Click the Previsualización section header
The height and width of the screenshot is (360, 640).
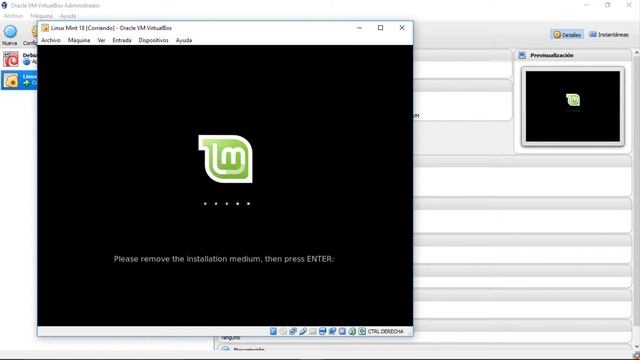(x=573, y=55)
